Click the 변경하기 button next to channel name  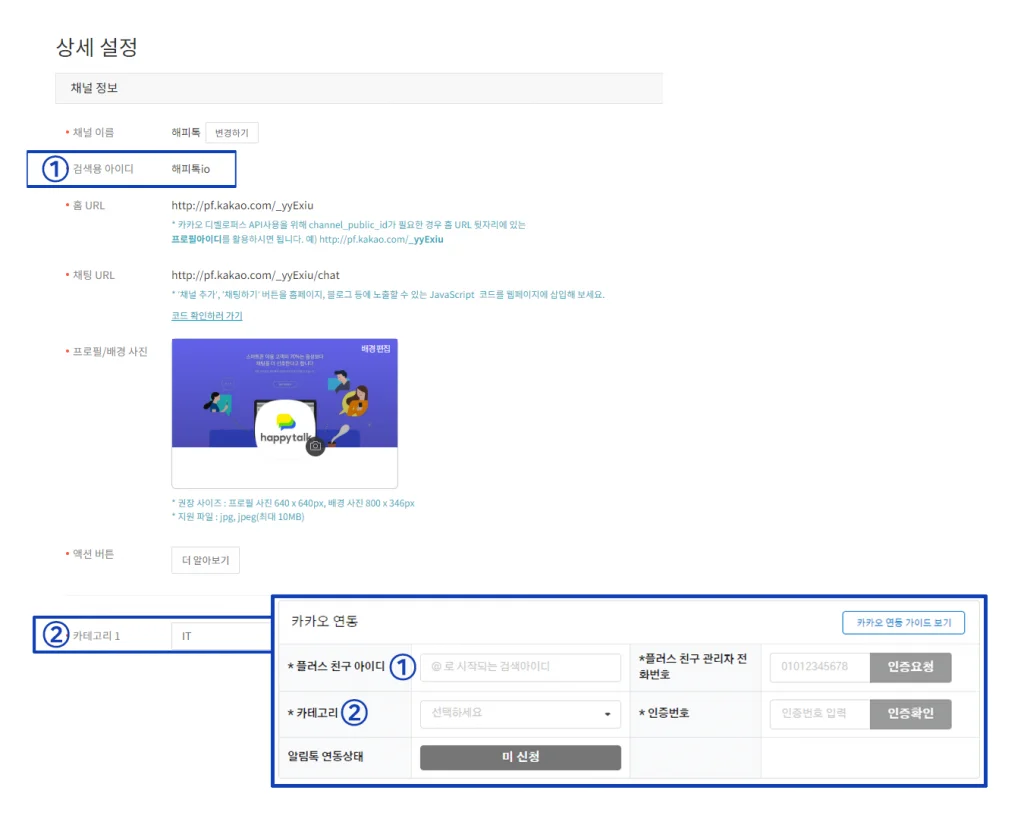tap(232, 132)
